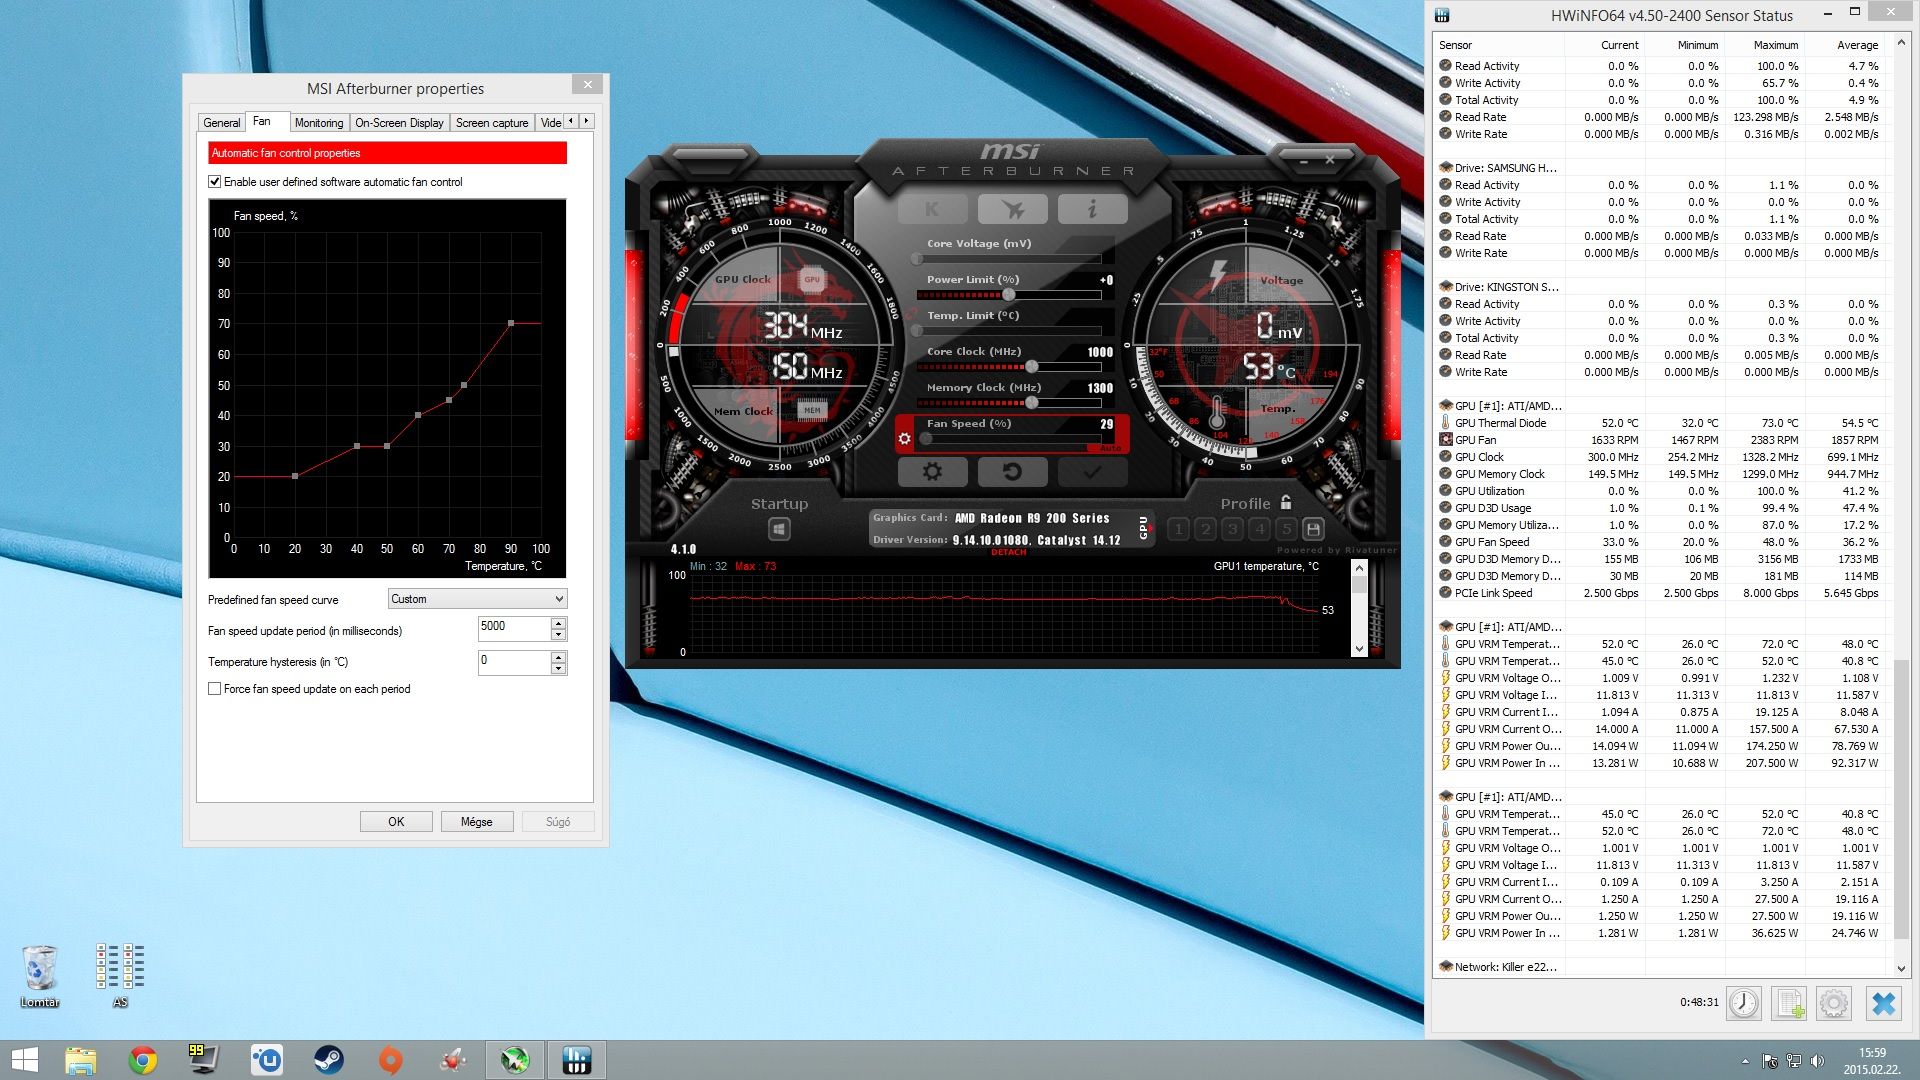The width and height of the screenshot is (1920, 1080).
Task: Open Afterburner settings gear button
Action: pos(932,472)
